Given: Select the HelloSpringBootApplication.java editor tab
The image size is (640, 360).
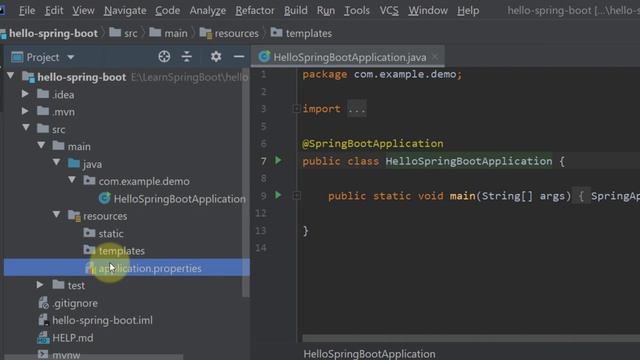Looking at the screenshot, I should point(348,57).
